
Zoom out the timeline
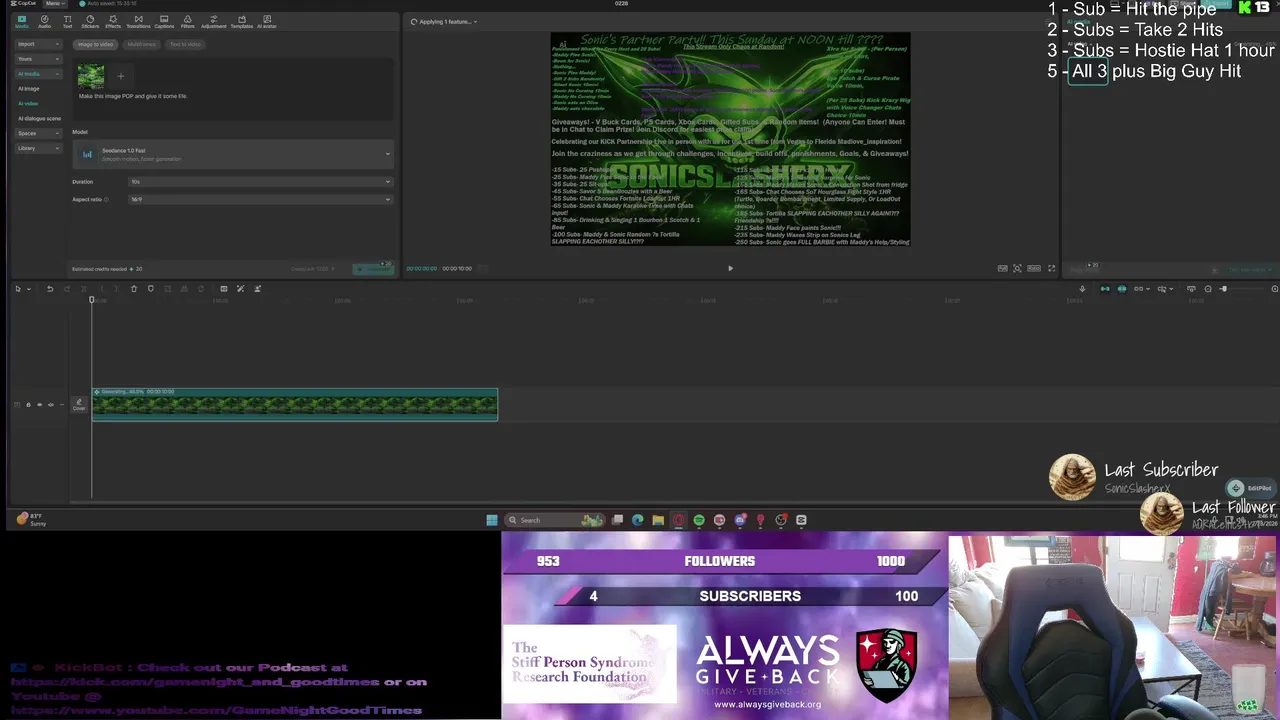point(1208,289)
